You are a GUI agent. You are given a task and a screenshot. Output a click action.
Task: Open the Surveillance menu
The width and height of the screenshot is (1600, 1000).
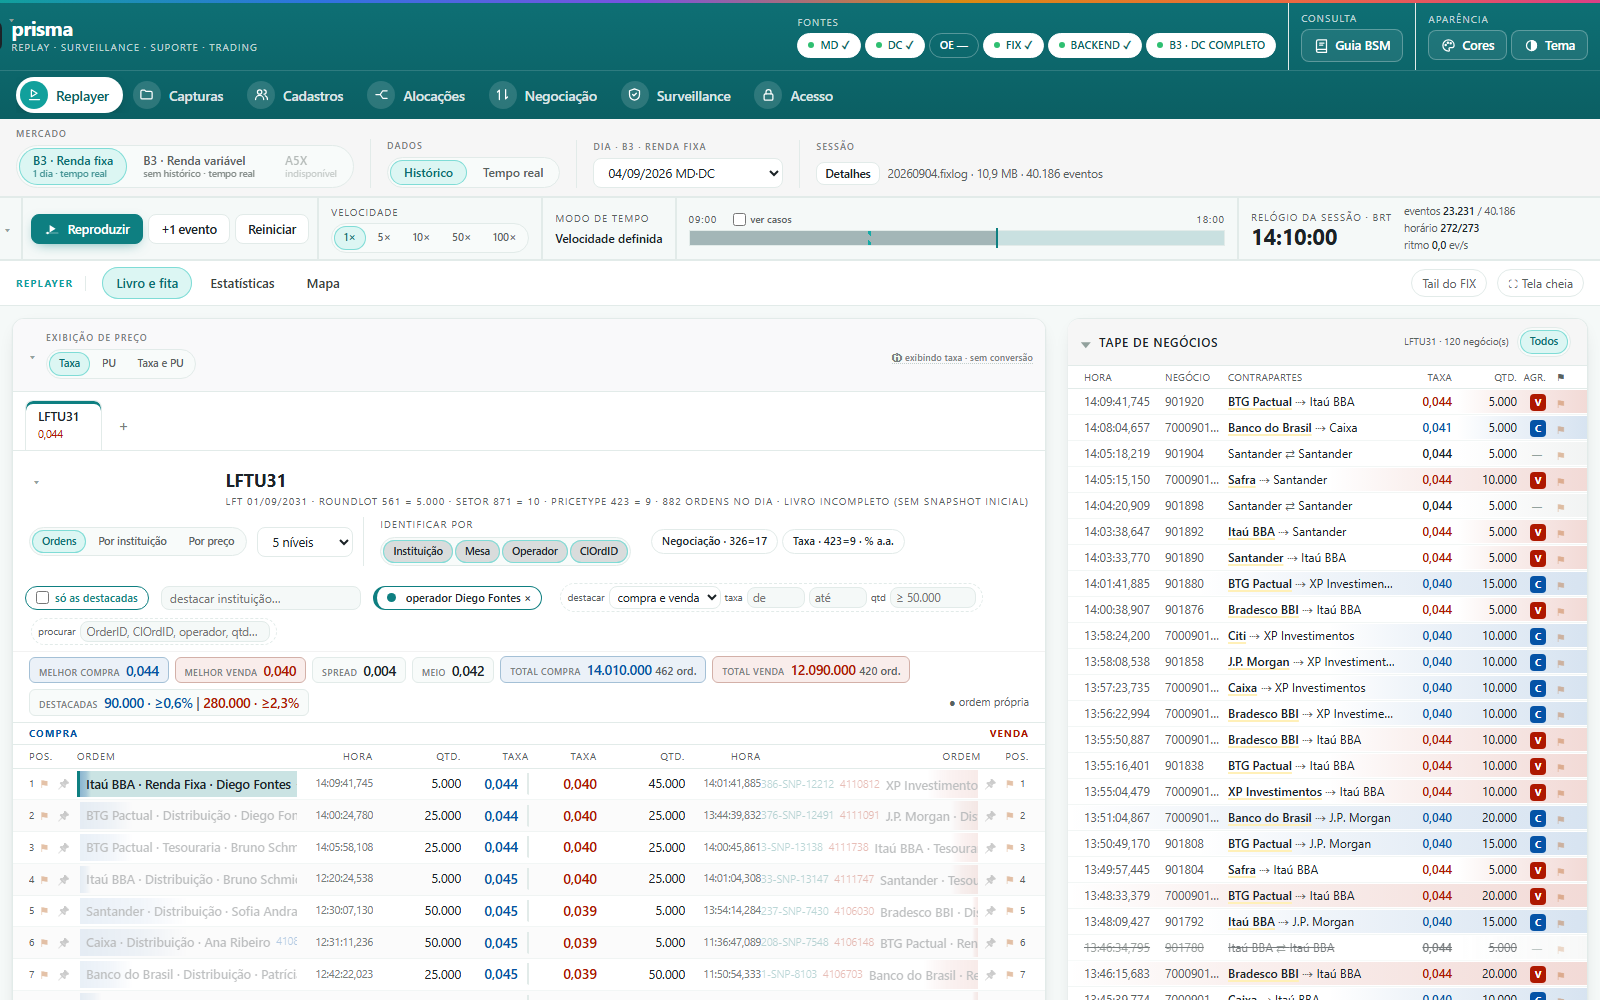pos(677,96)
